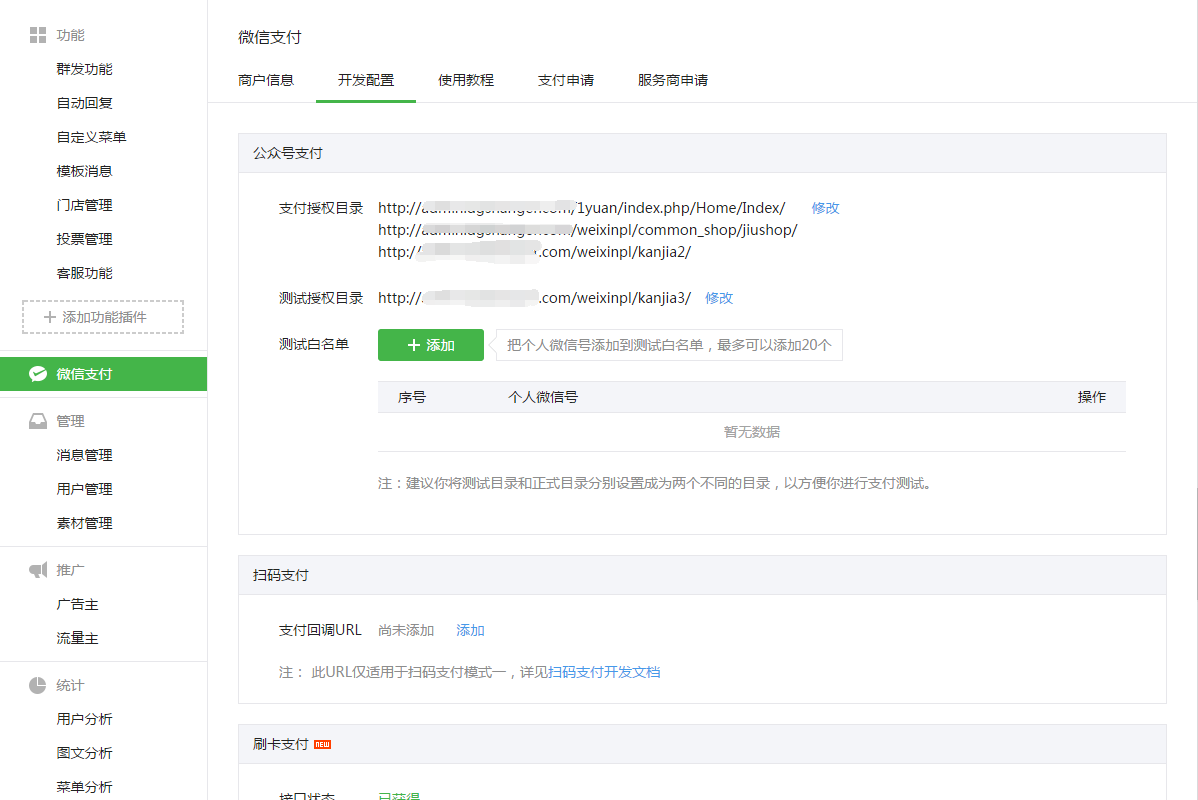This screenshot has width=1198, height=800.
Task: Click the whitelist tooltip about 20个 limit
Action: tap(669, 345)
